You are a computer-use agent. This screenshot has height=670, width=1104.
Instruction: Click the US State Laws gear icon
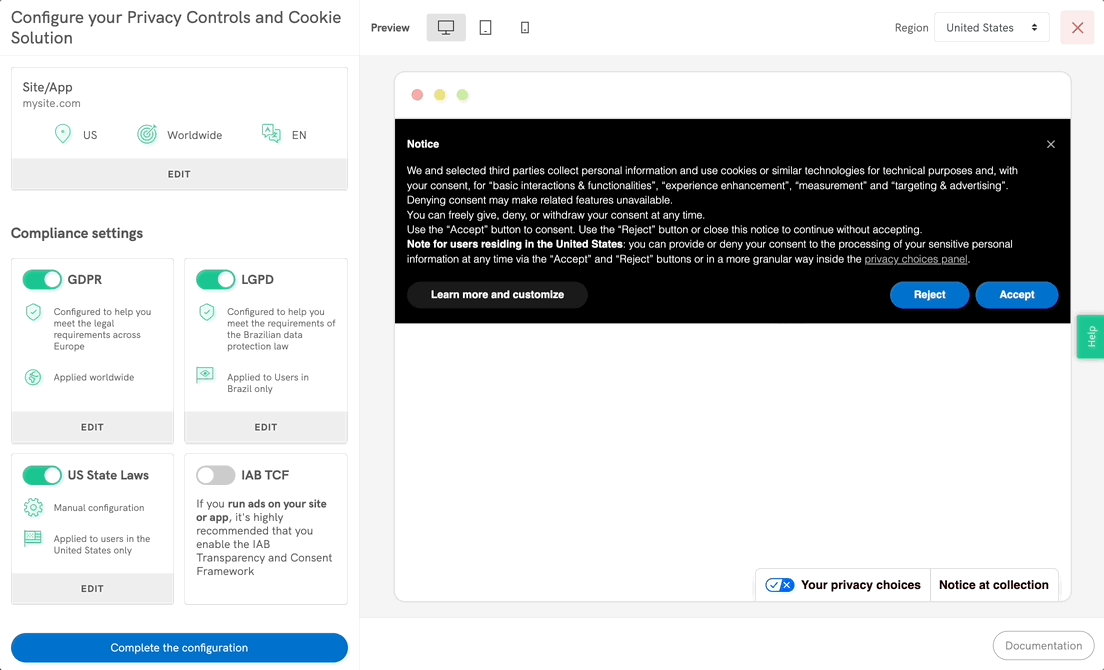coord(34,507)
